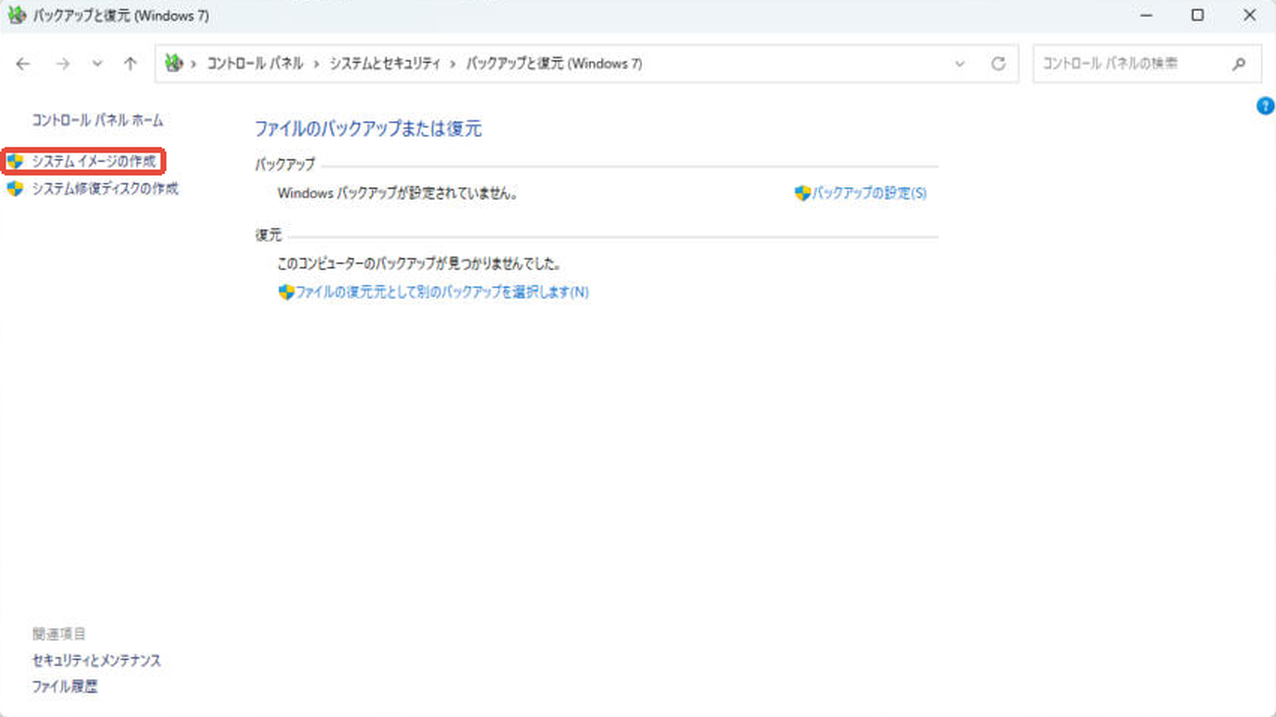Viewport: 1276px width, 717px height.
Task: Click the 関連項目 label
Action: point(59,633)
